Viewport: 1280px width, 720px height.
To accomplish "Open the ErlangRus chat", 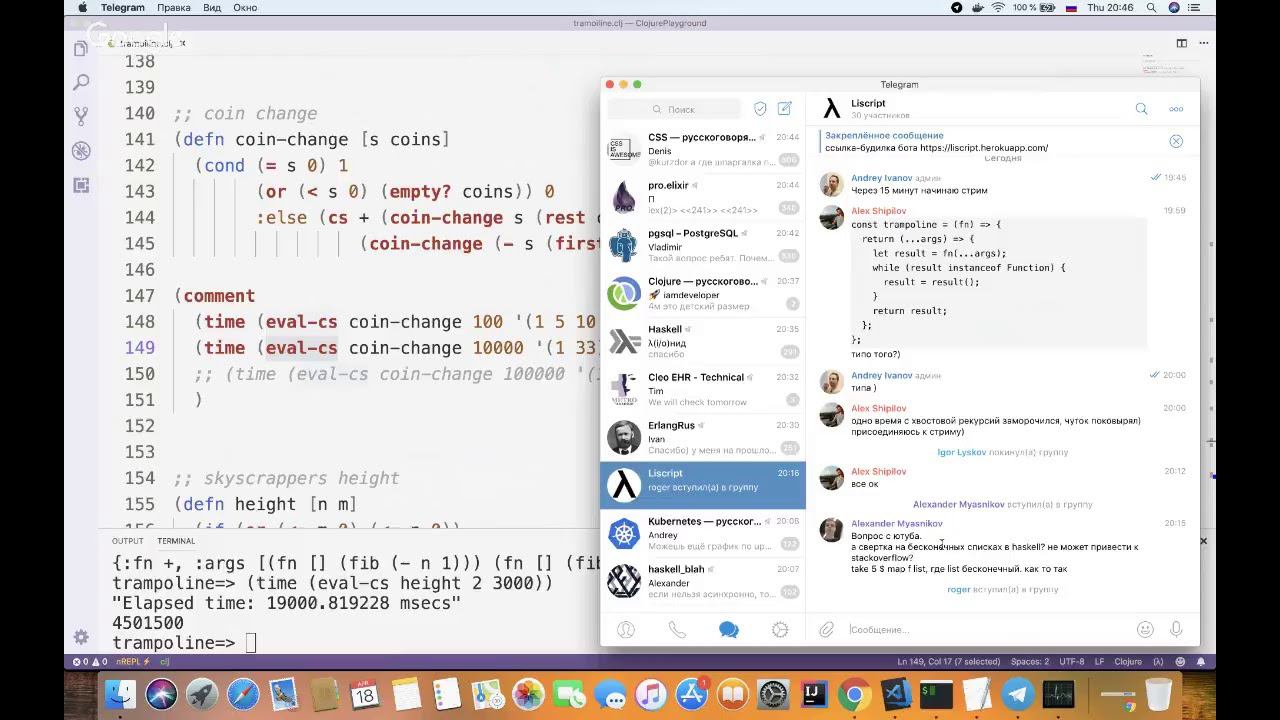I will coord(703,437).
